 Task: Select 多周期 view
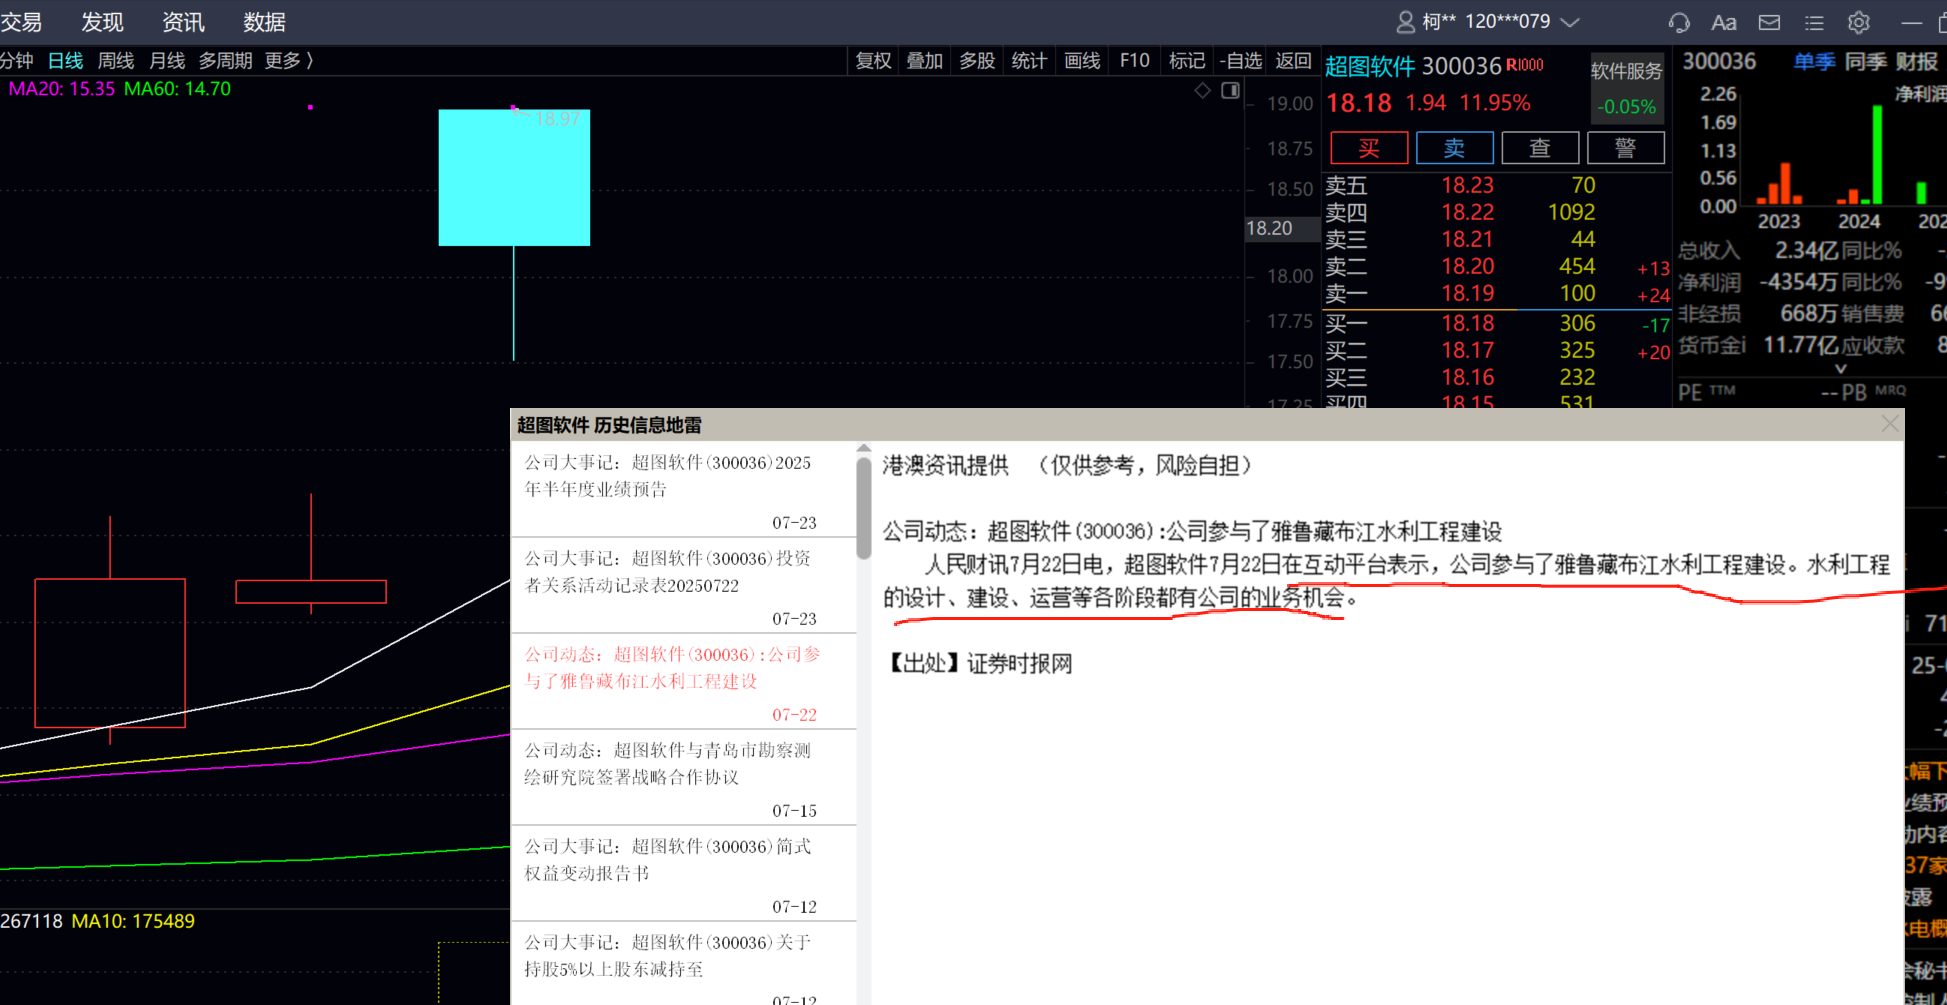pyautogui.click(x=225, y=61)
